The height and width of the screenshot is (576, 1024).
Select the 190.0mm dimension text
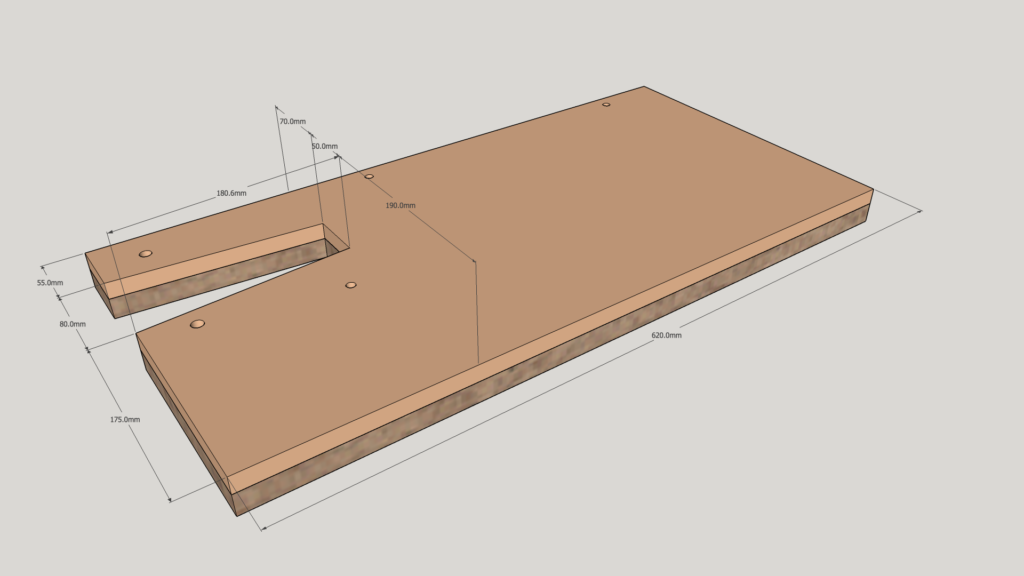(400, 205)
